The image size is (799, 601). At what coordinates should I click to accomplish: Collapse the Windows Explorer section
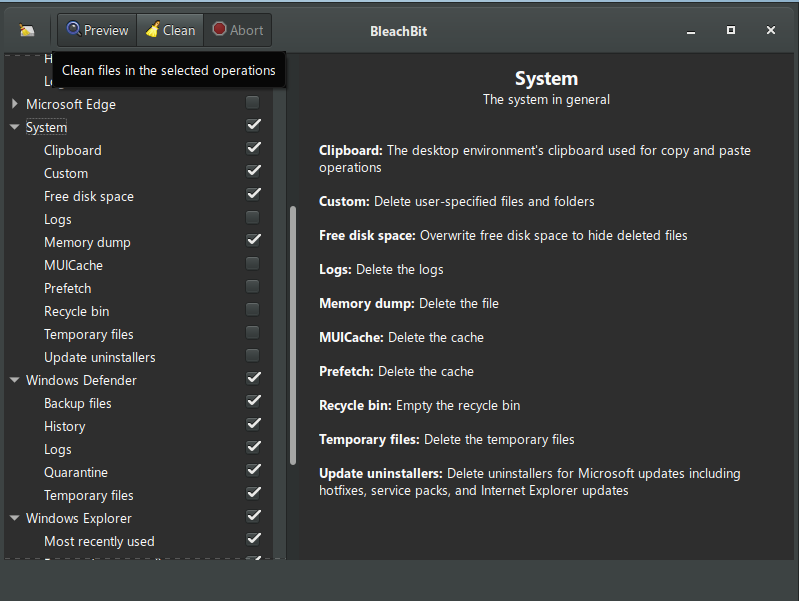(15, 518)
